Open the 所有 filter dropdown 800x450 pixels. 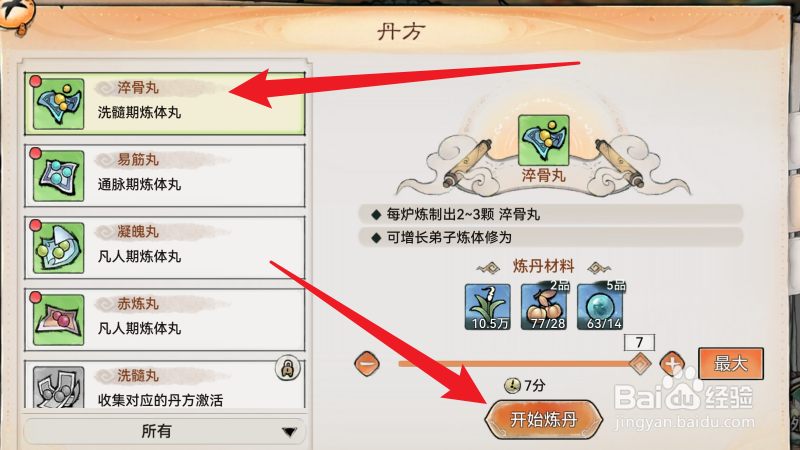coord(165,432)
